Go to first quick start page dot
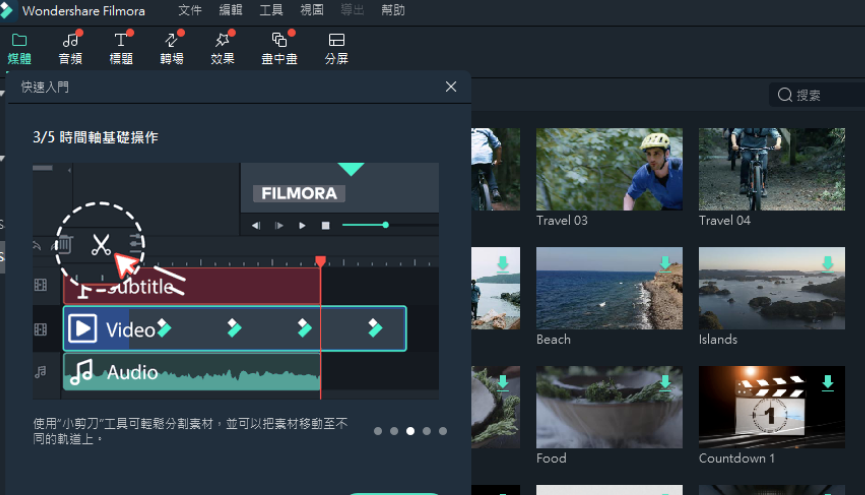This screenshot has width=865, height=495. click(378, 431)
